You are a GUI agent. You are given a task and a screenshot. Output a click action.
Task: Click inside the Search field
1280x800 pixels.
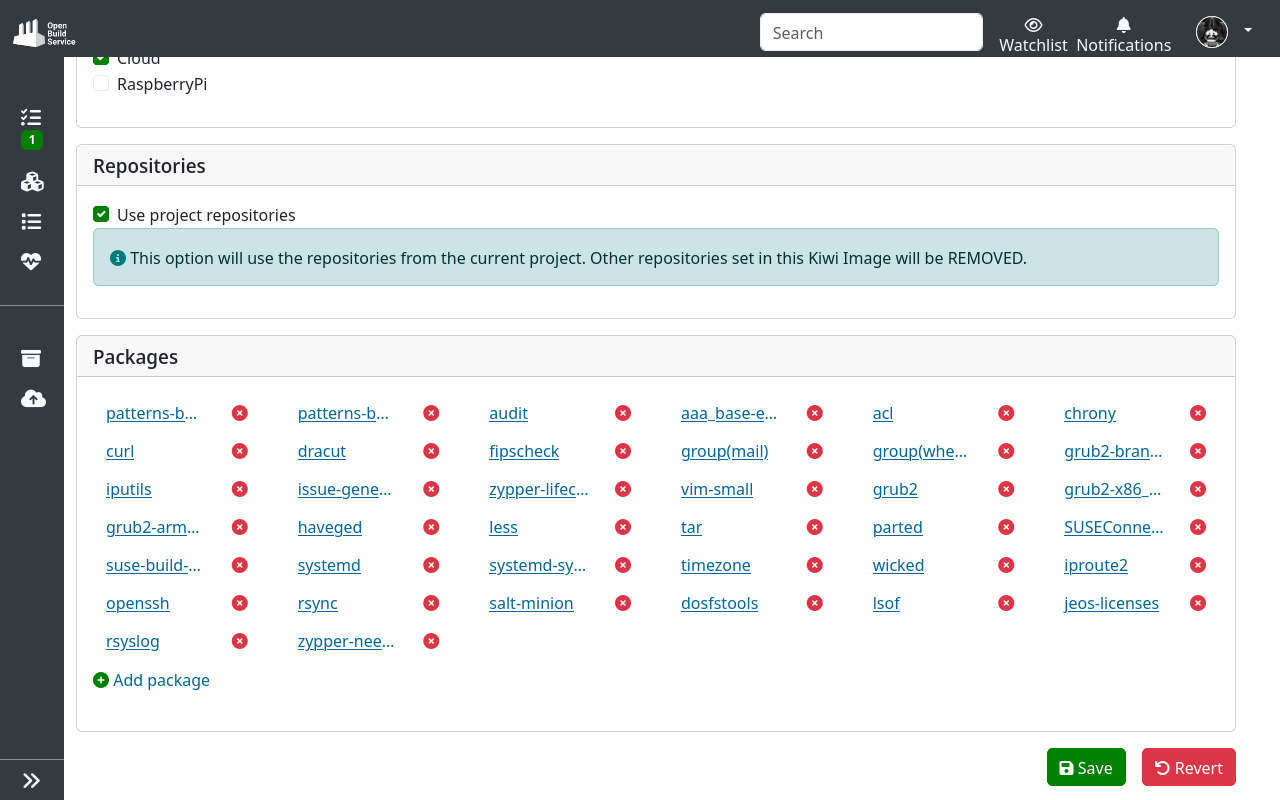click(870, 32)
